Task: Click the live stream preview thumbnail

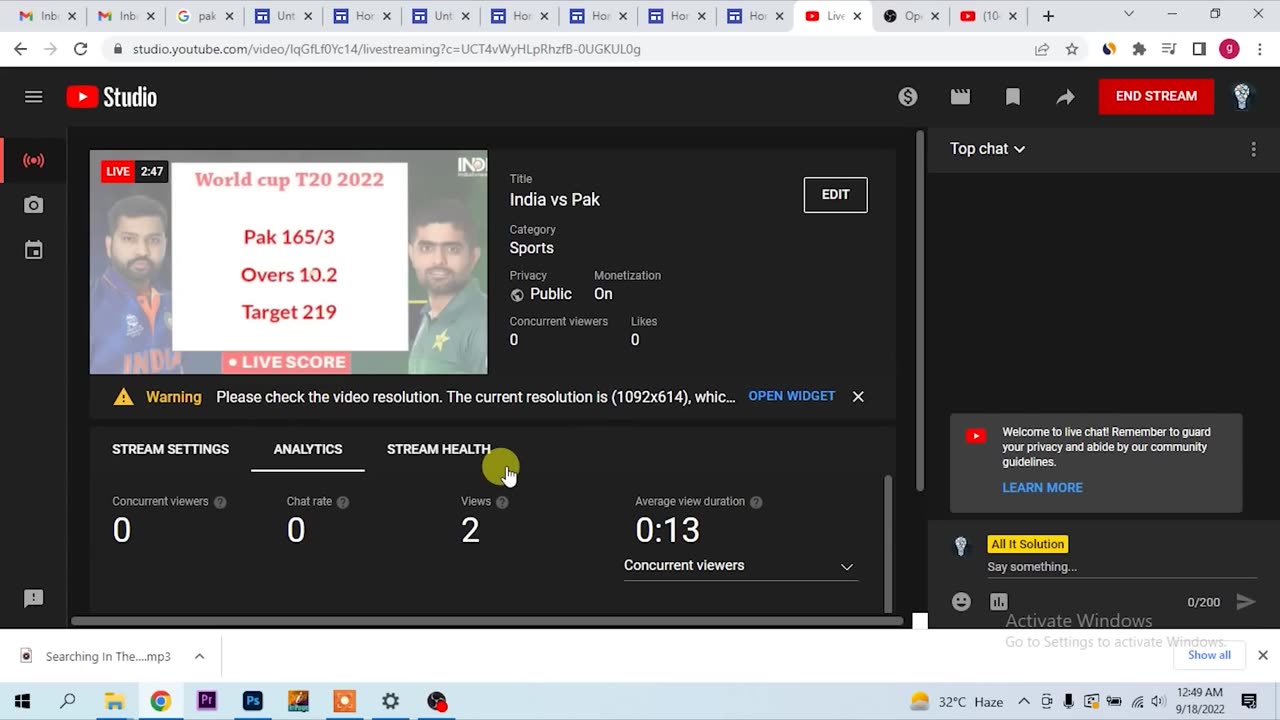Action: (x=289, y=262)
